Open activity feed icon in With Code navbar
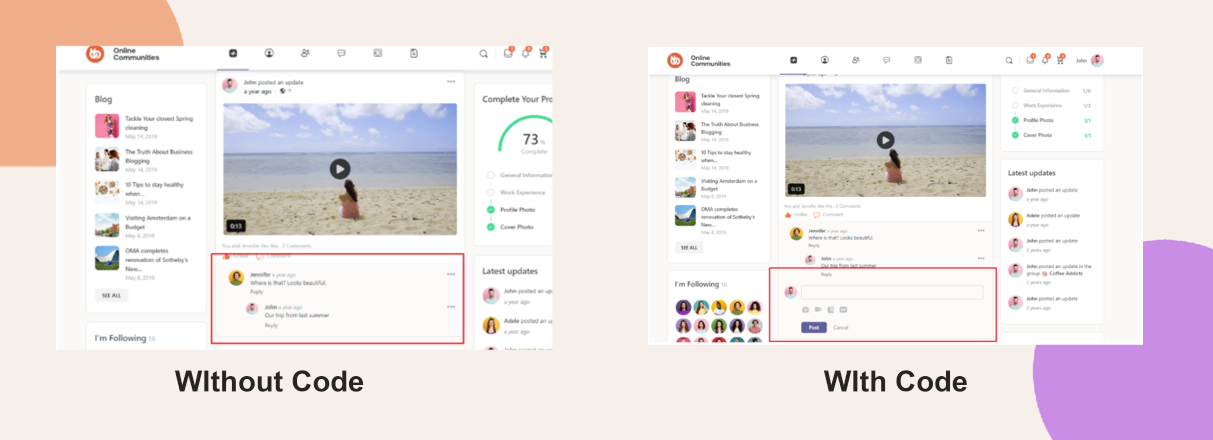The image size is (1213, 440). pos(793,60)
